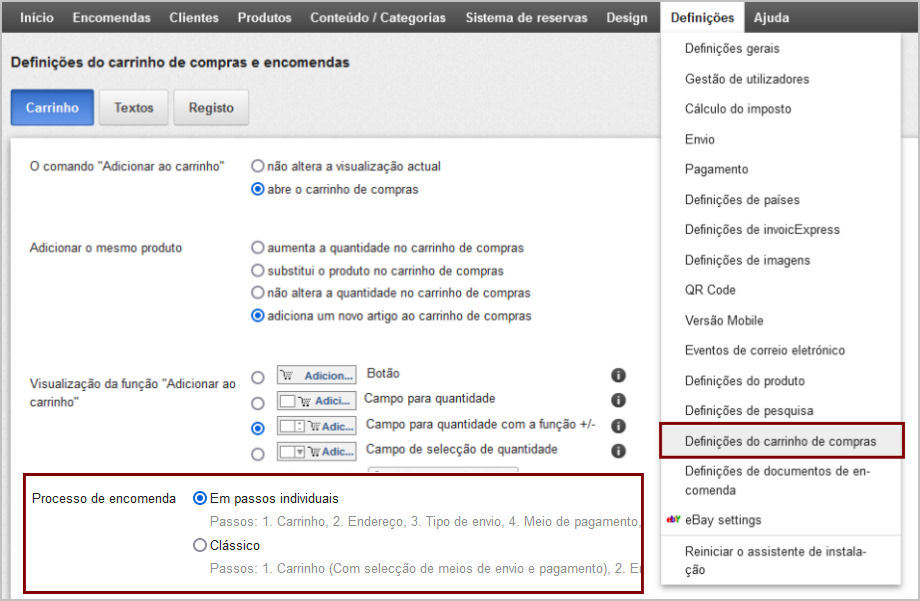Click the quantity selection dropdown preview image

316,451
